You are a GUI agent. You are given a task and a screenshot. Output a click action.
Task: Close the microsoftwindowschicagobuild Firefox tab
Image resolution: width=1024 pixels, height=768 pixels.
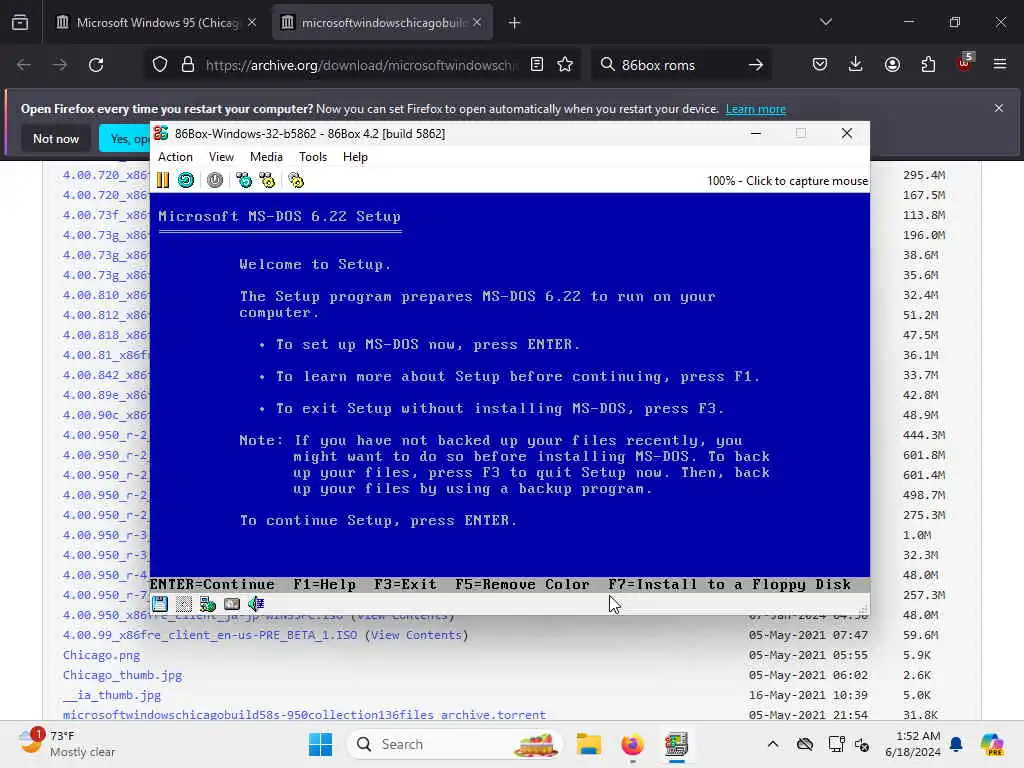477,23
